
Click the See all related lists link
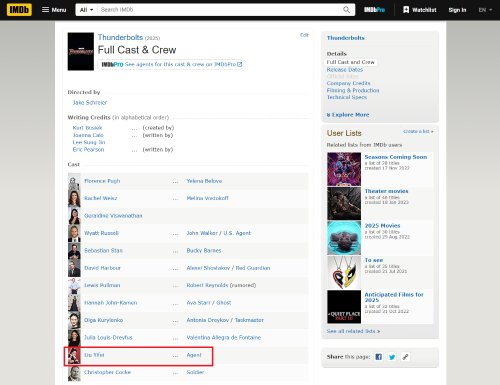tap(353, 331)
